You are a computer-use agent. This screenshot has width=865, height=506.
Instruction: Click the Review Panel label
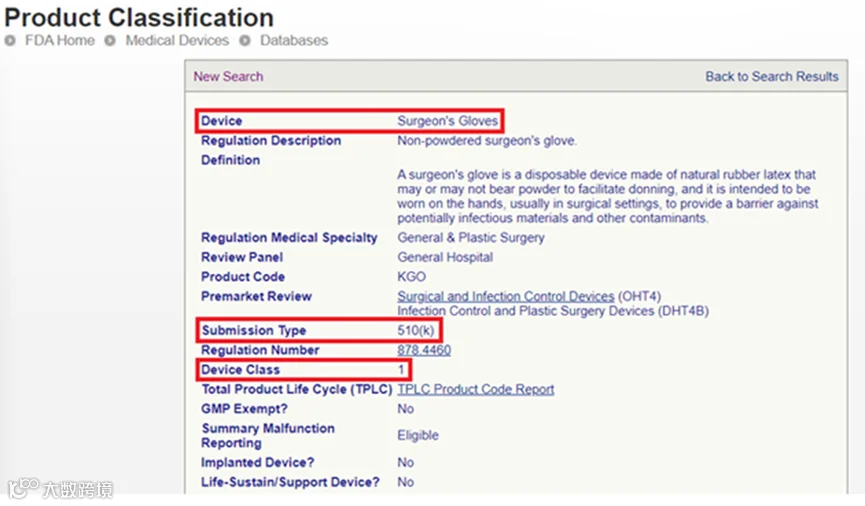click(242, 257)
